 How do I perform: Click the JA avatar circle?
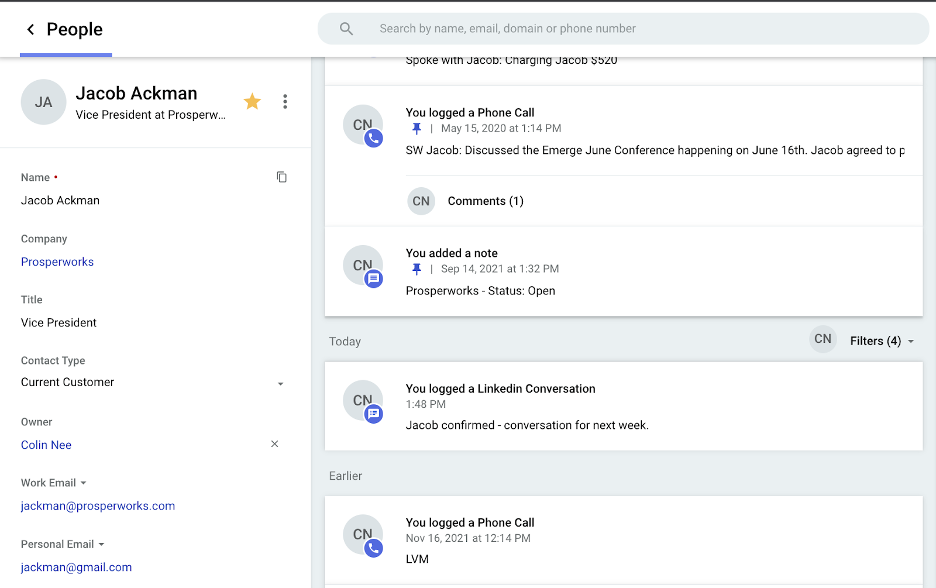pyautogui.click(x=43, y=102)
